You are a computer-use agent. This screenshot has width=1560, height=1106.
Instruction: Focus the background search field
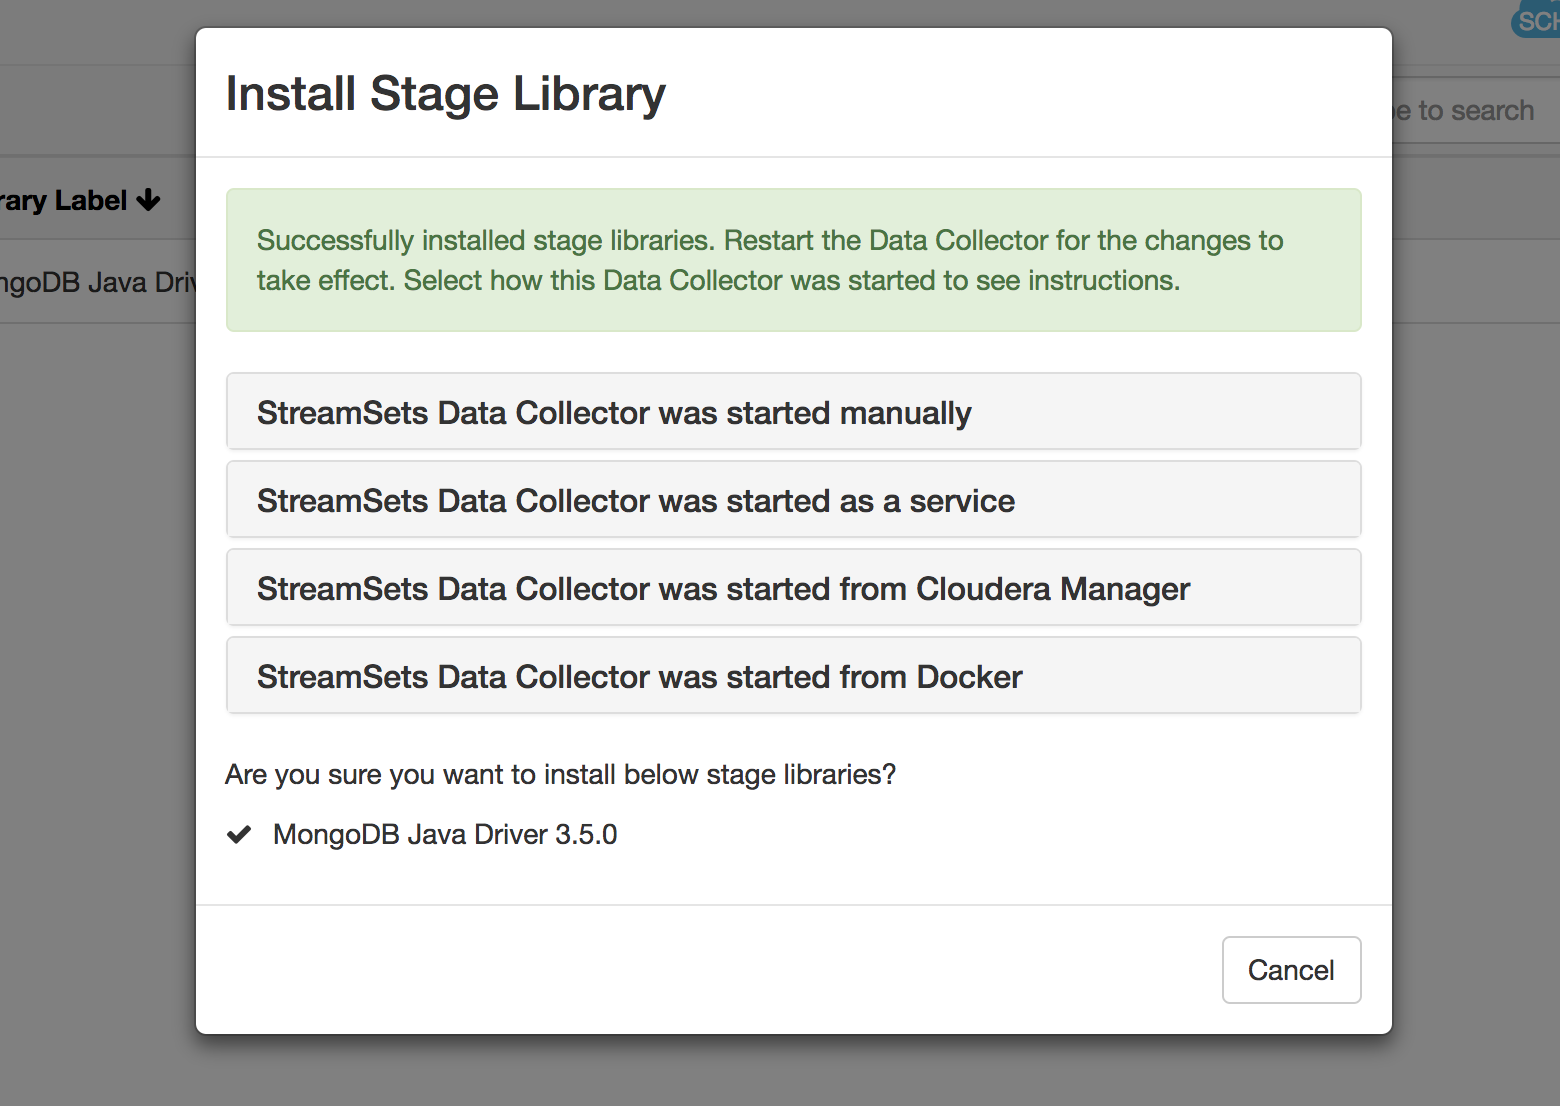[x=1476, y=111]
